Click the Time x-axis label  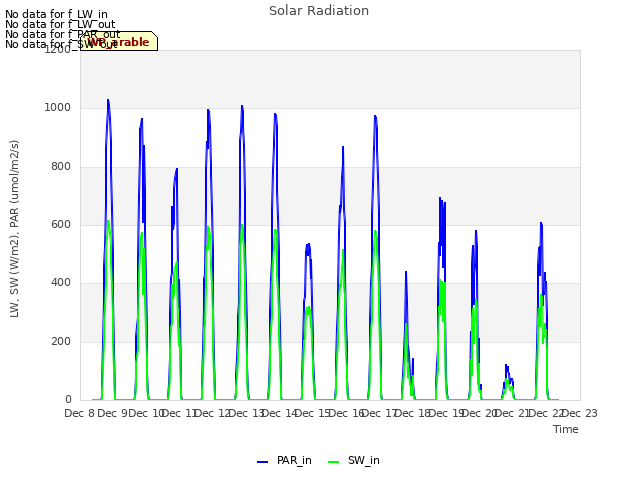tap(566, 429)
